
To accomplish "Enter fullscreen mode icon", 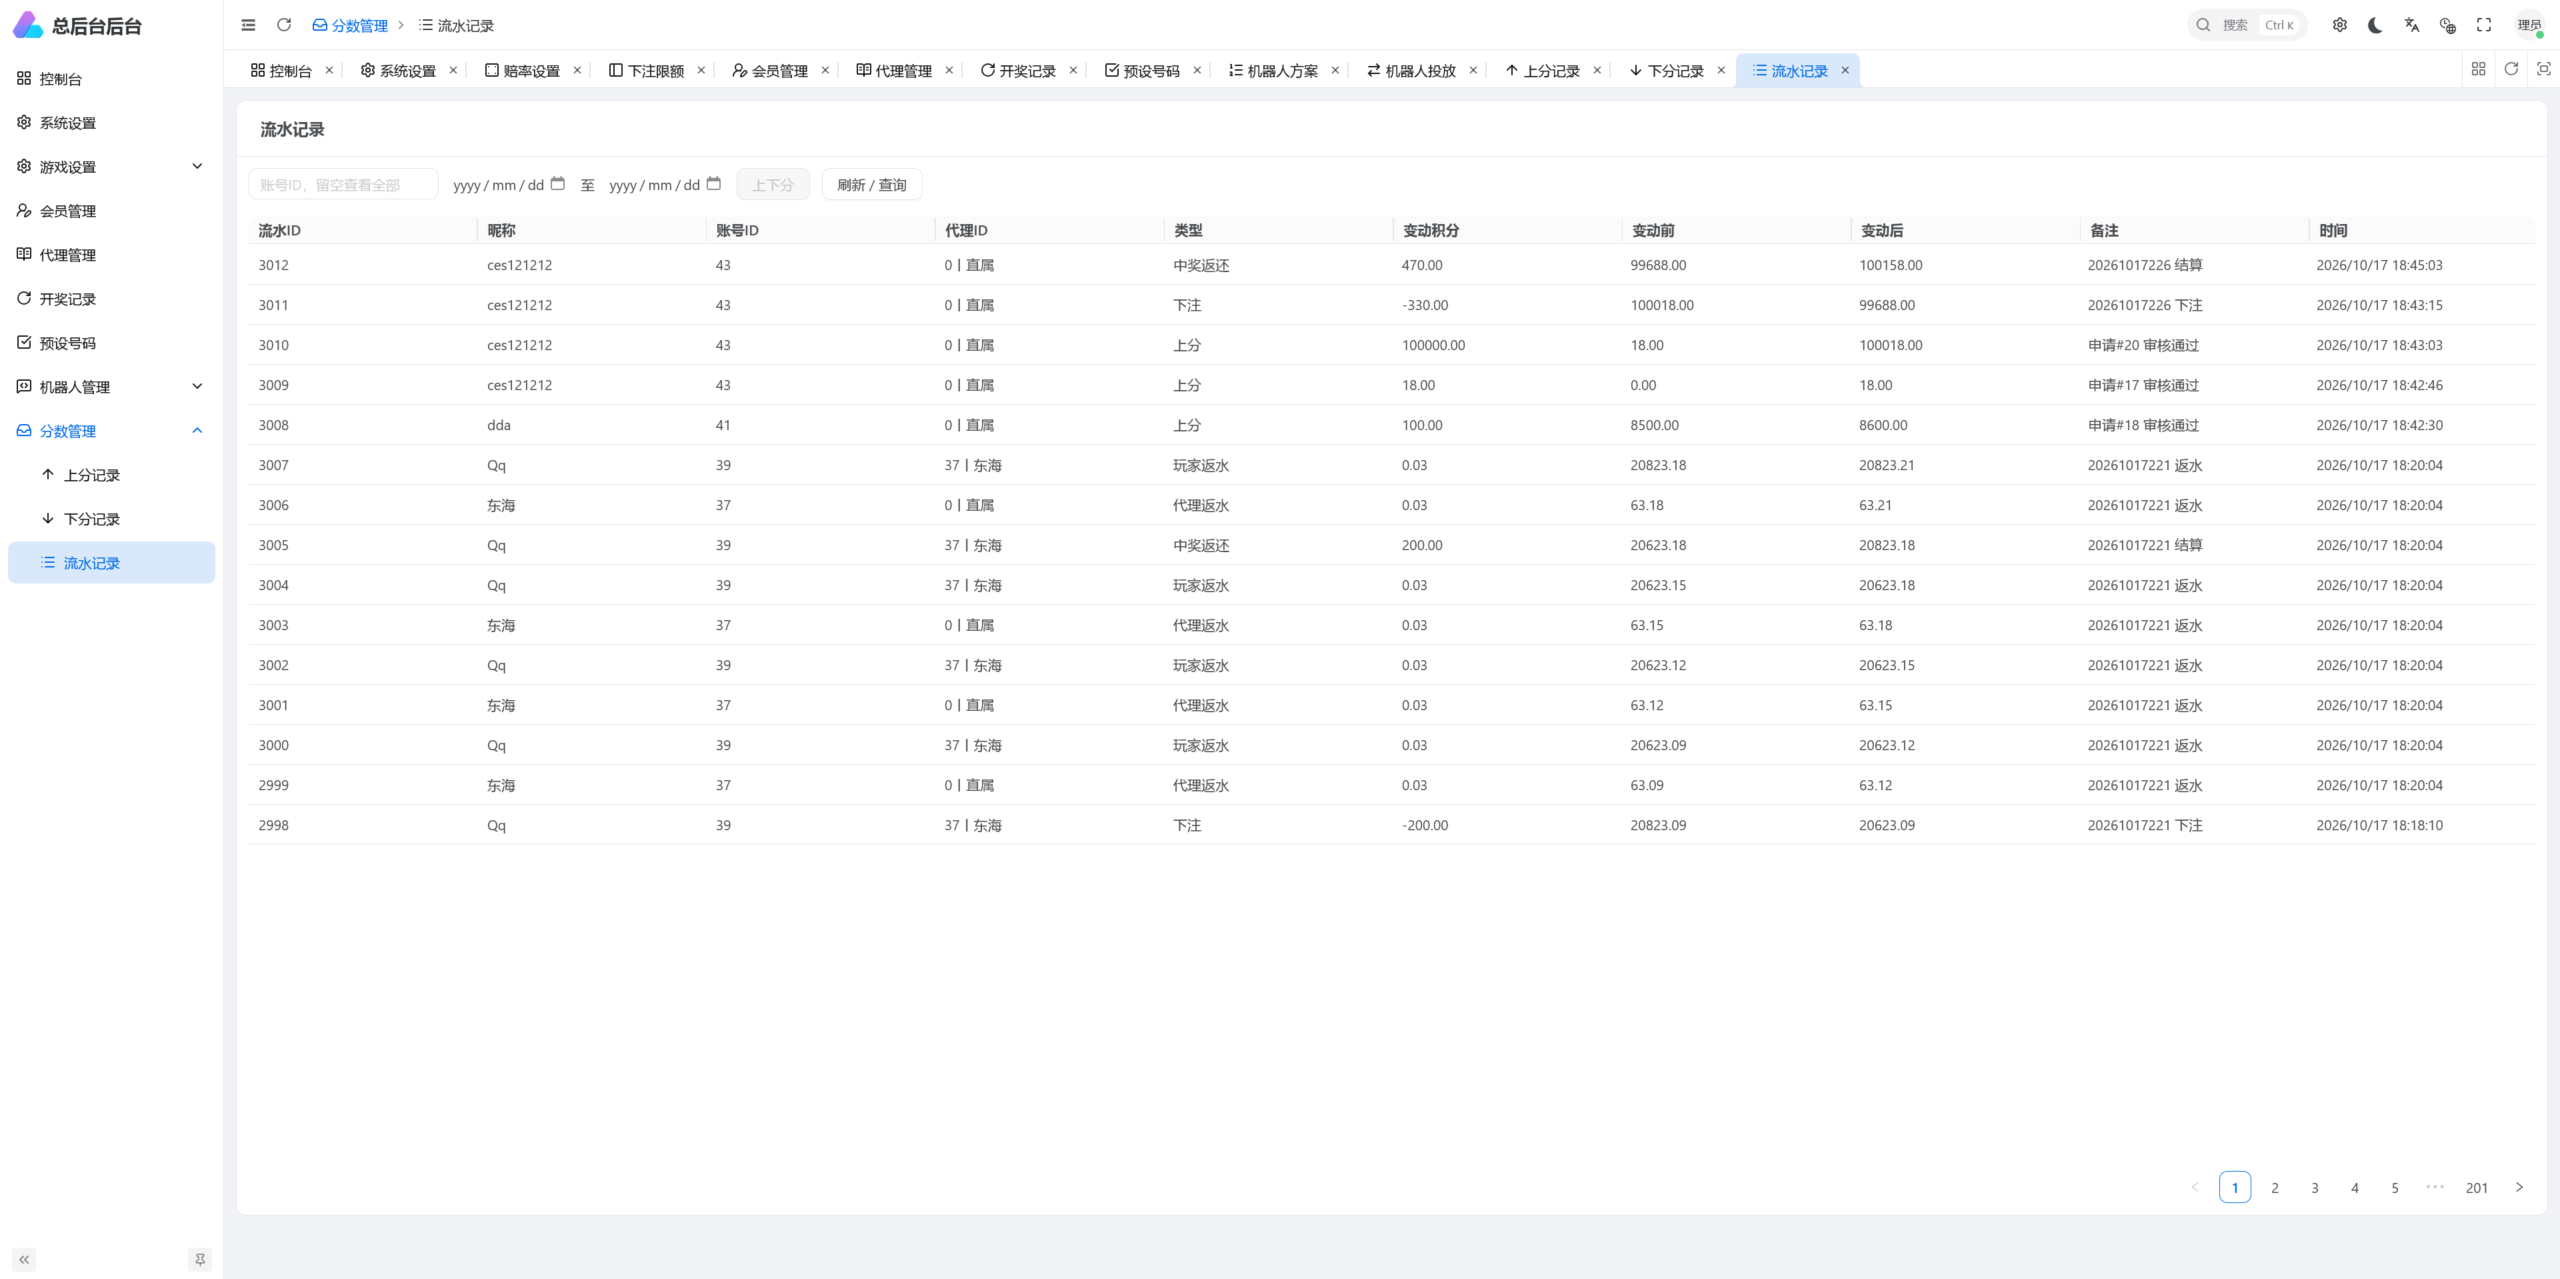I will pos(2484,25).
